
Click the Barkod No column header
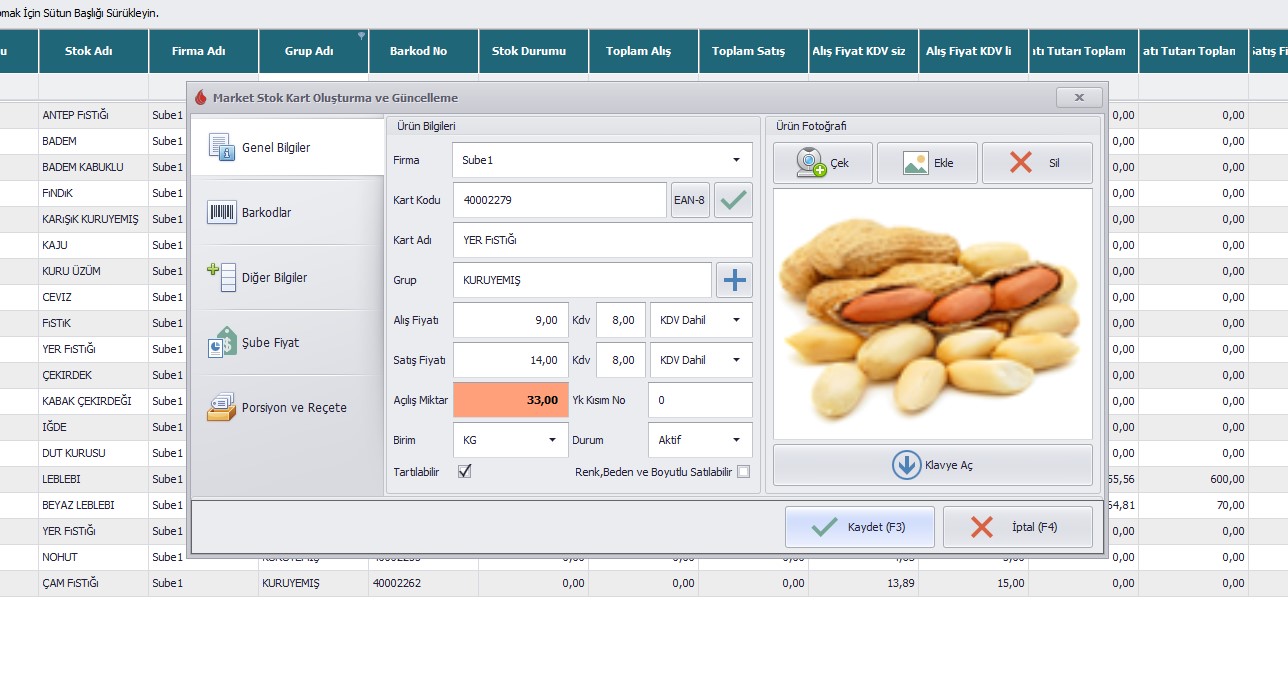click(x=423, y=51)
